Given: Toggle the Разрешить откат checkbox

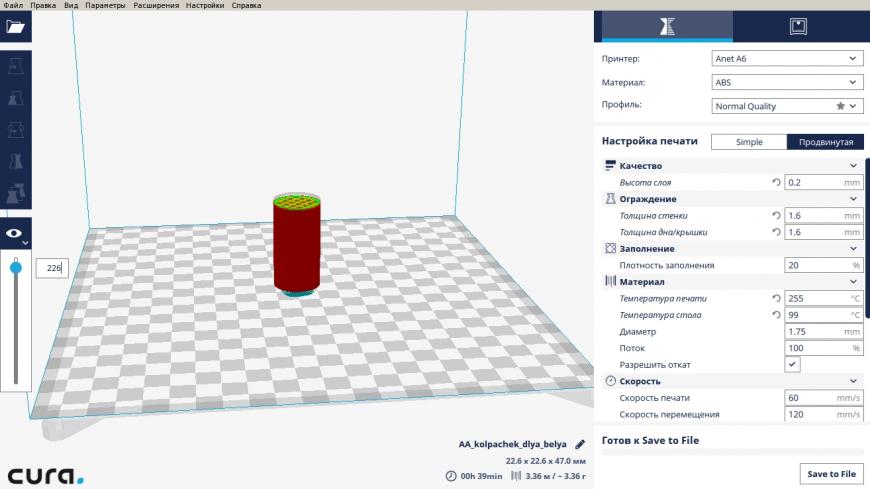Looking at the screenshot, I should (792, 365).
